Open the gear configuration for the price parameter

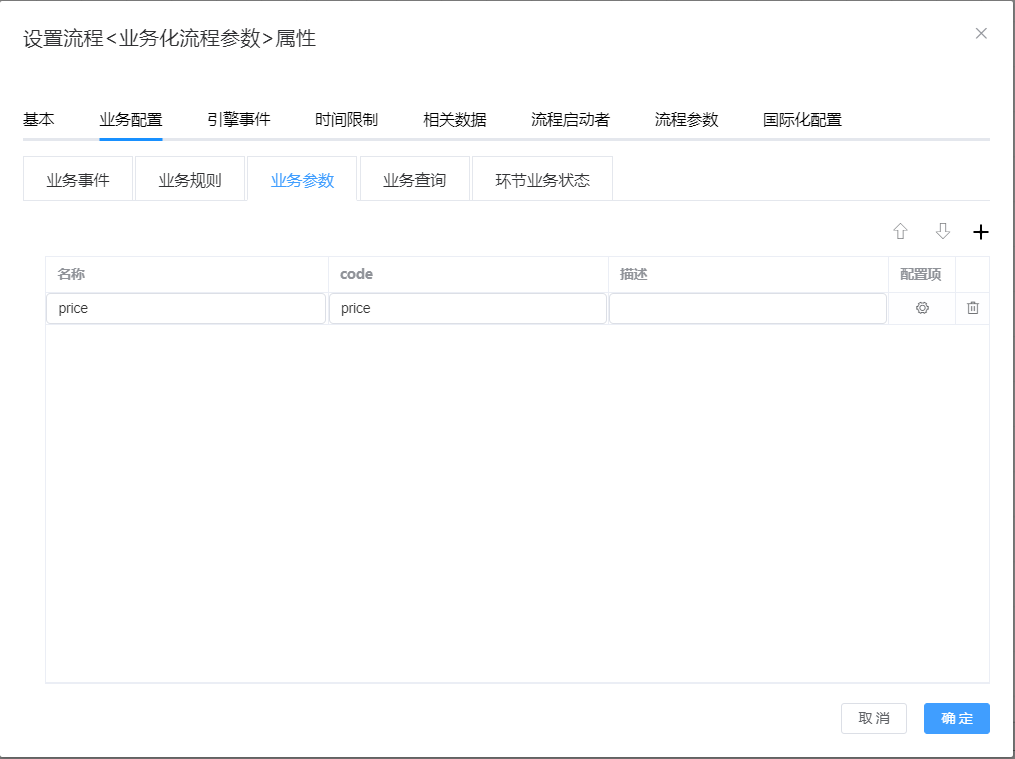[x=921, y=308]
